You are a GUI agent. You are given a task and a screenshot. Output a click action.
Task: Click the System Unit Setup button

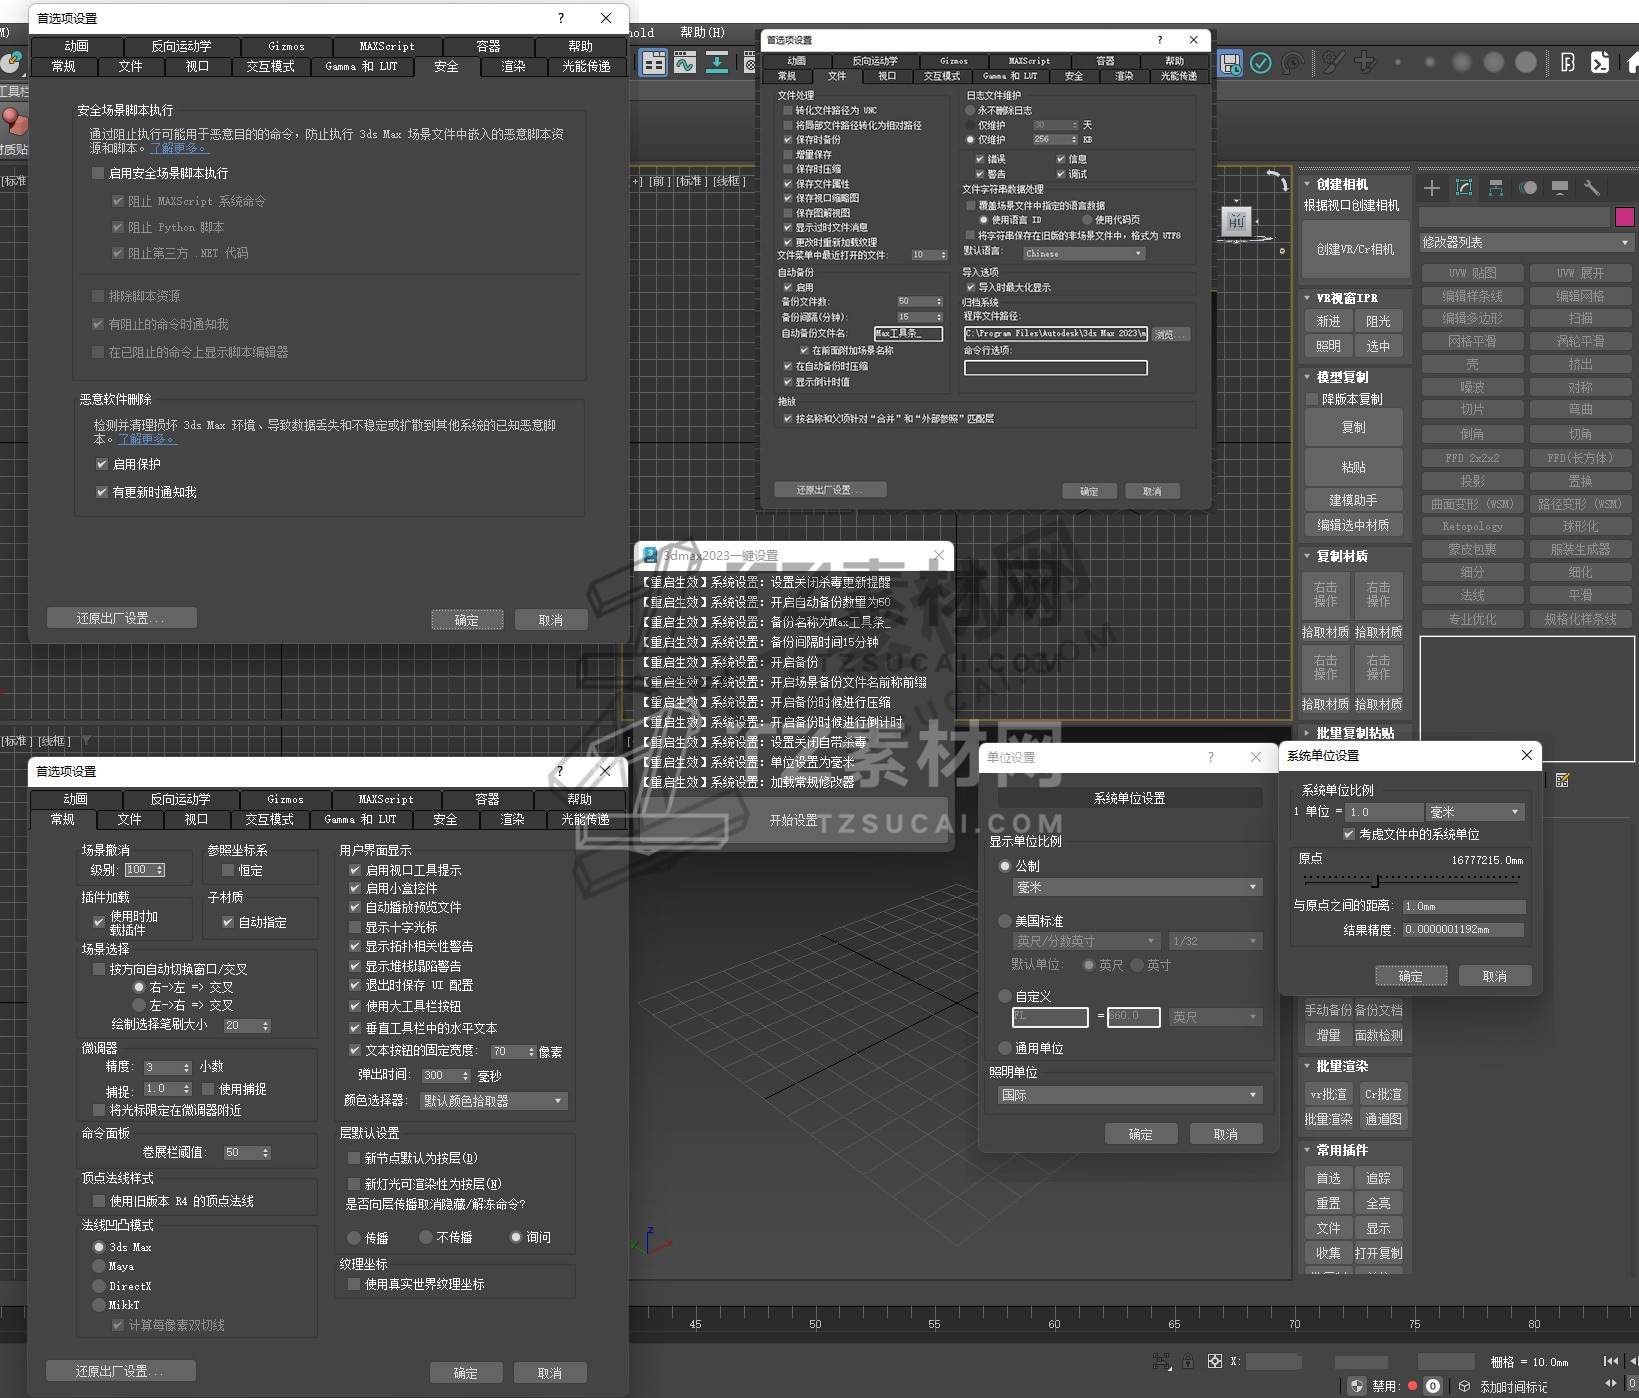point(1129,798)
